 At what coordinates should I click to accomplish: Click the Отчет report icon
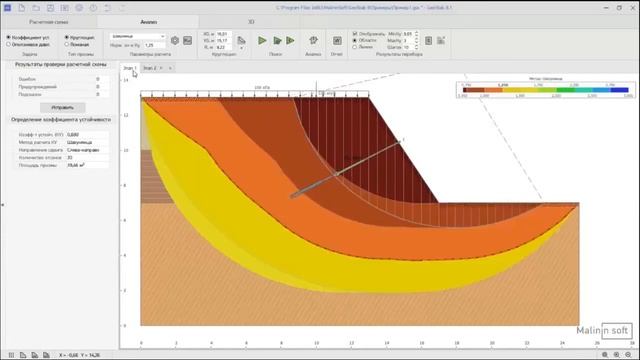[337, 40]
